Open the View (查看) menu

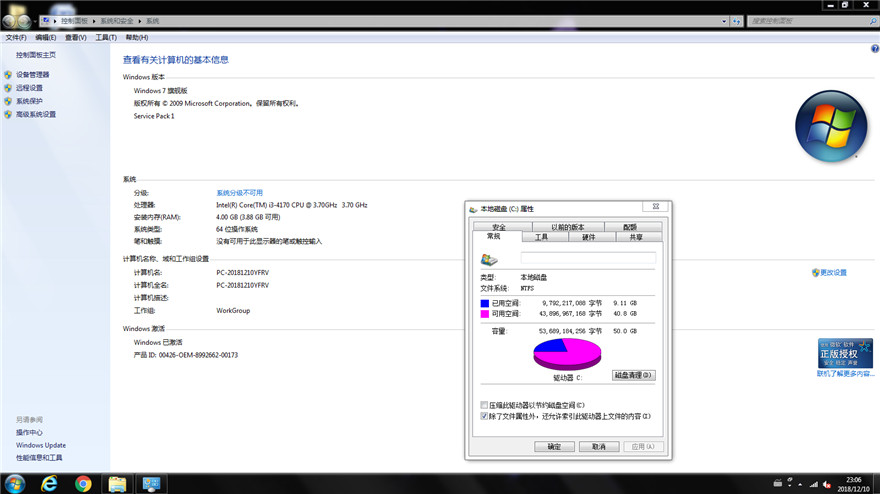[75, 38]
